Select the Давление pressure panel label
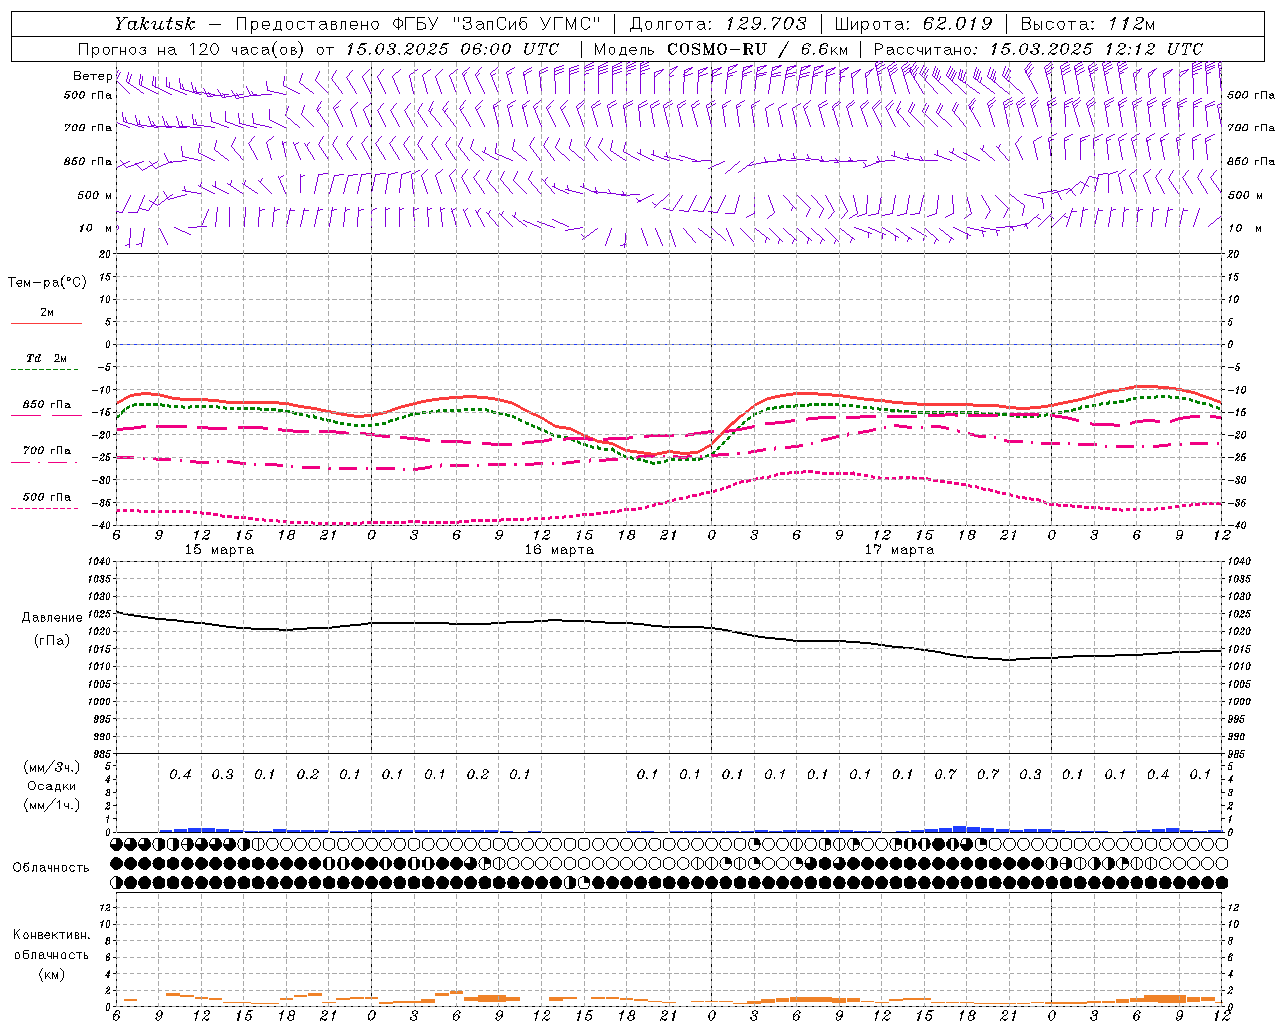1280x1024 pixels. (52, 618)
